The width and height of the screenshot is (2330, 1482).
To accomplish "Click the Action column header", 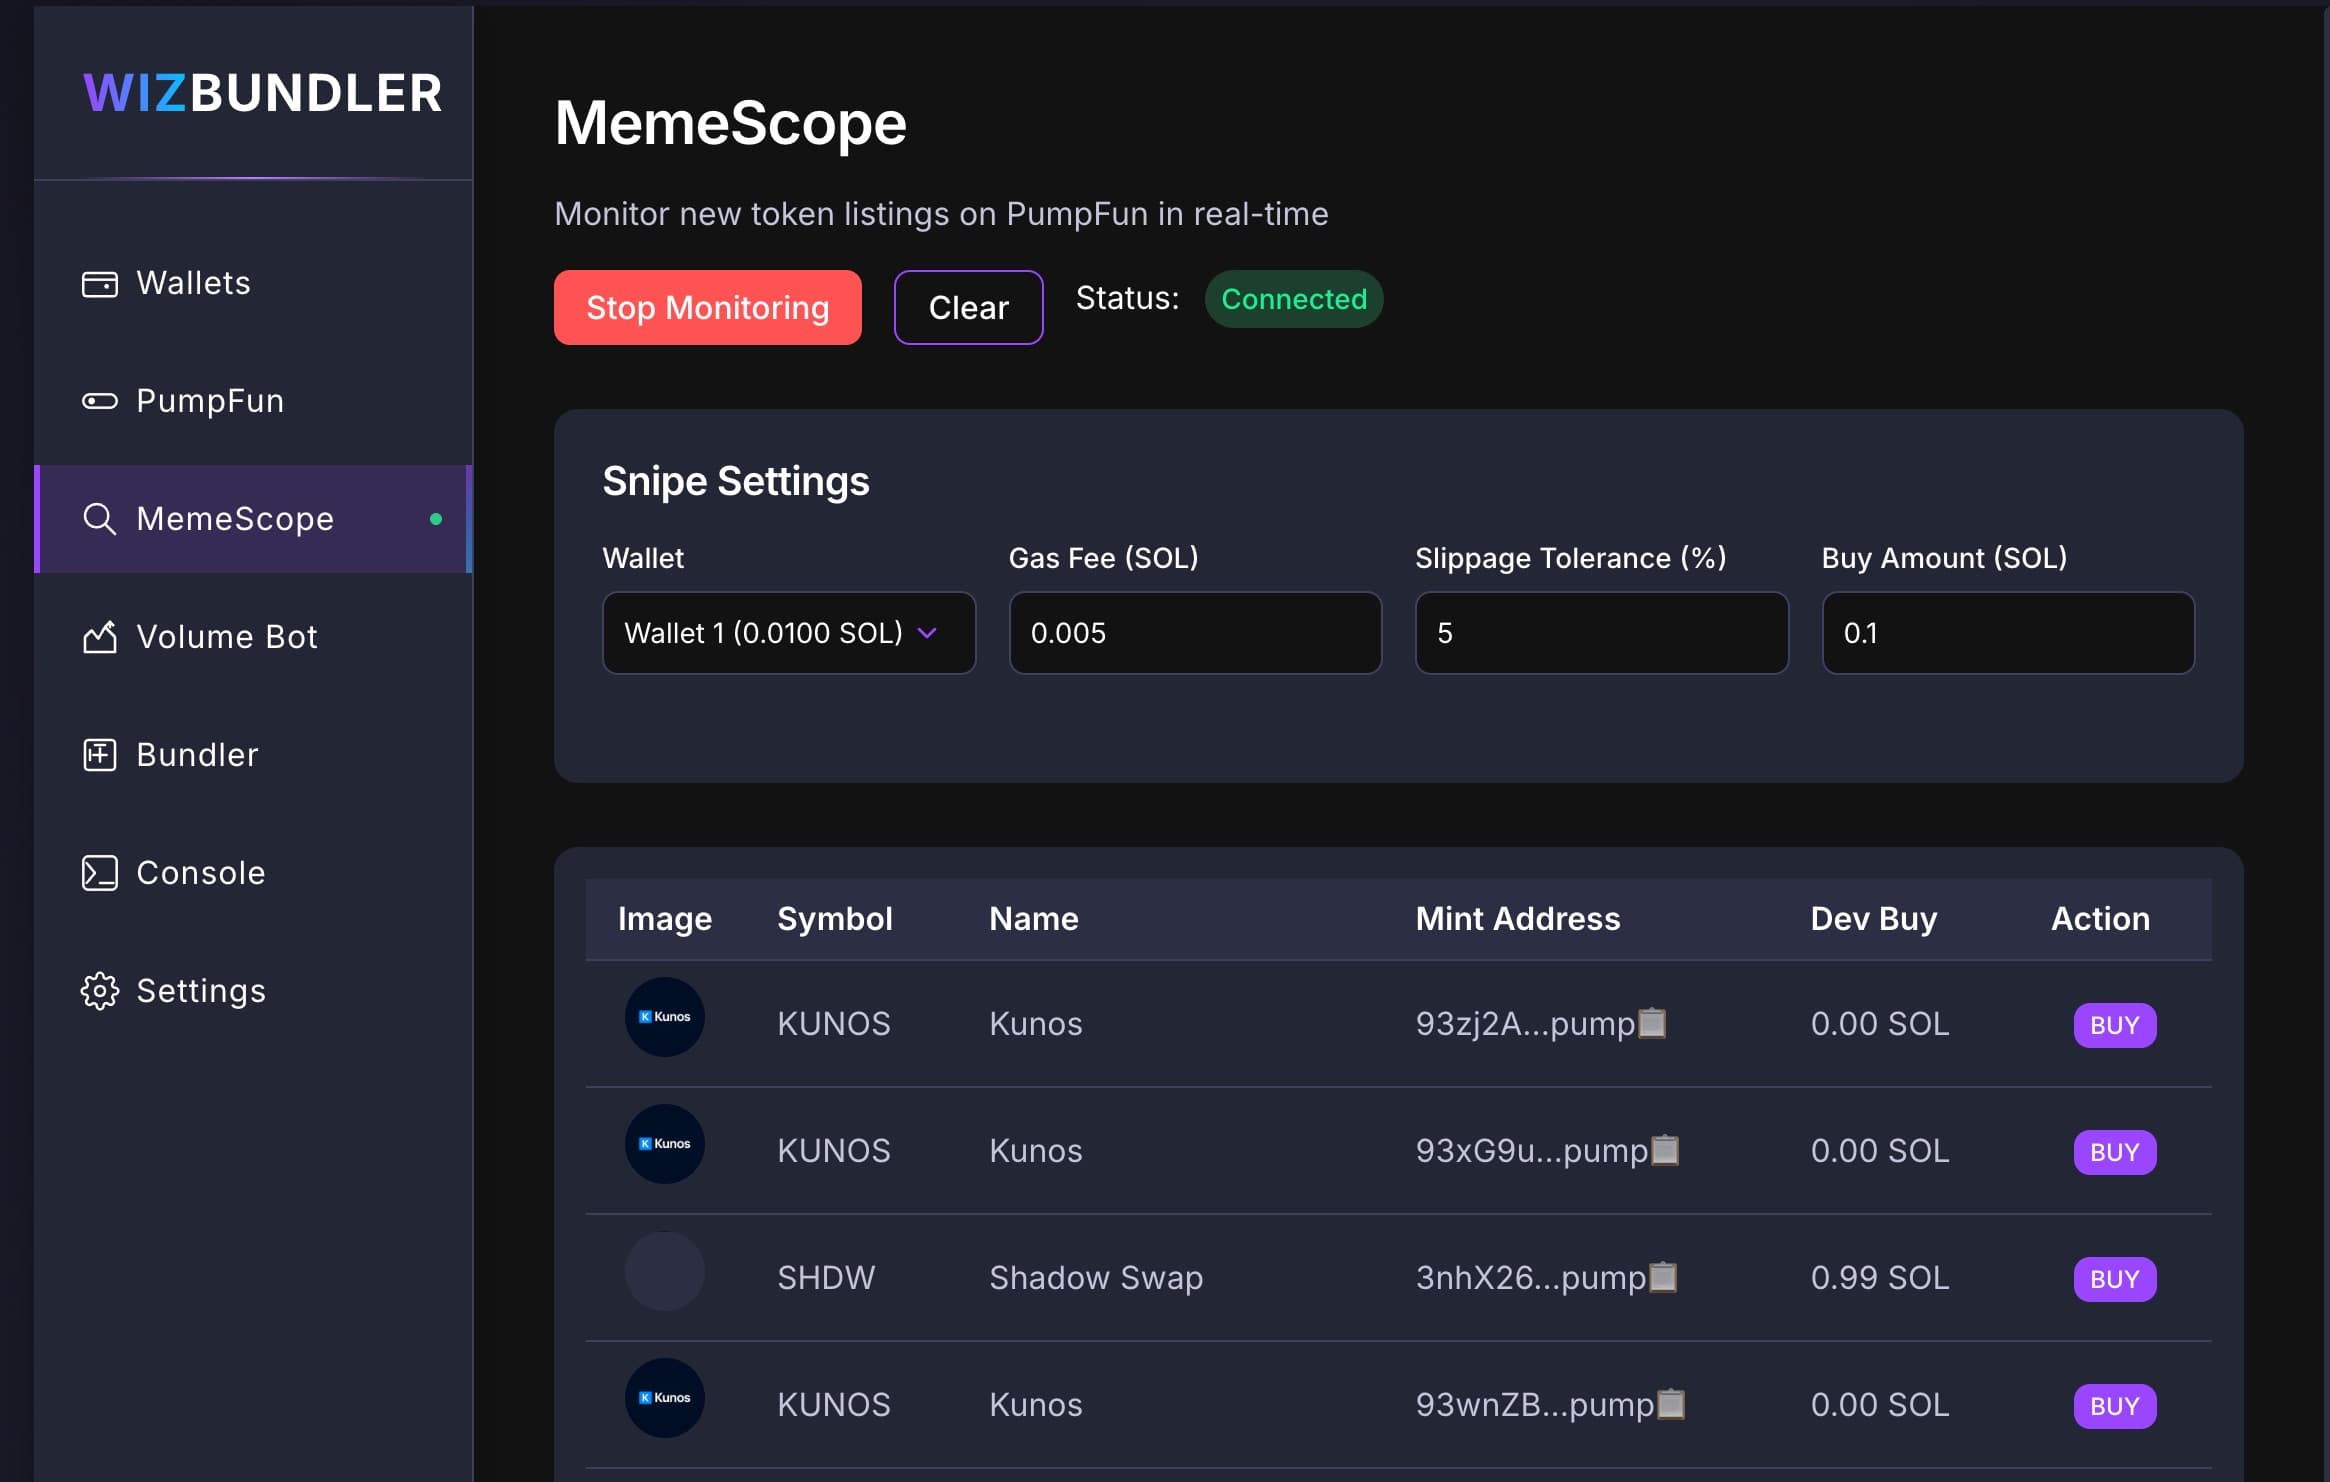I will pyautogui.click(x=2100, y=919).
